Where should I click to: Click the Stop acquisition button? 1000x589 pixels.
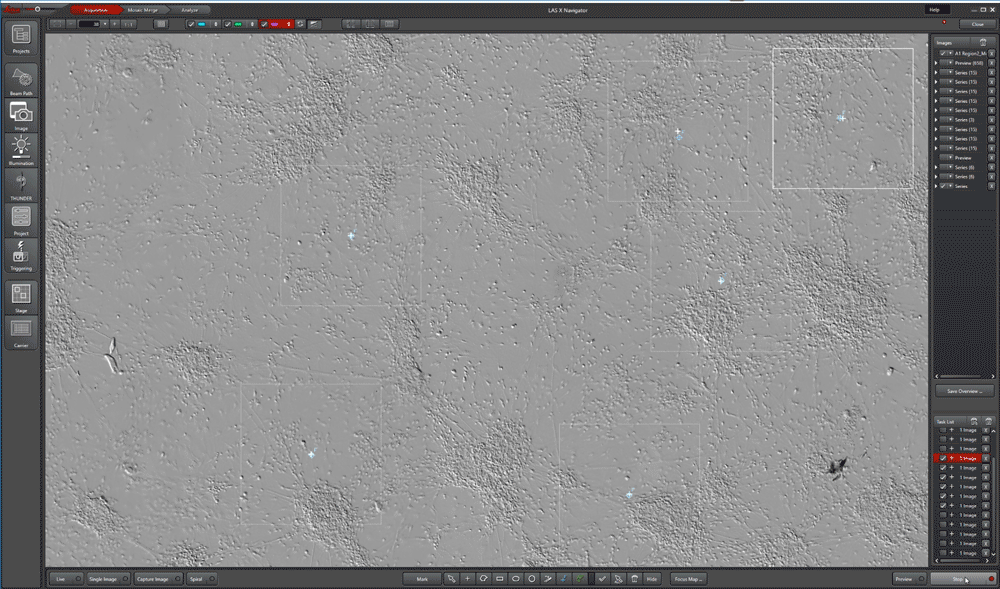coord(962,579)
